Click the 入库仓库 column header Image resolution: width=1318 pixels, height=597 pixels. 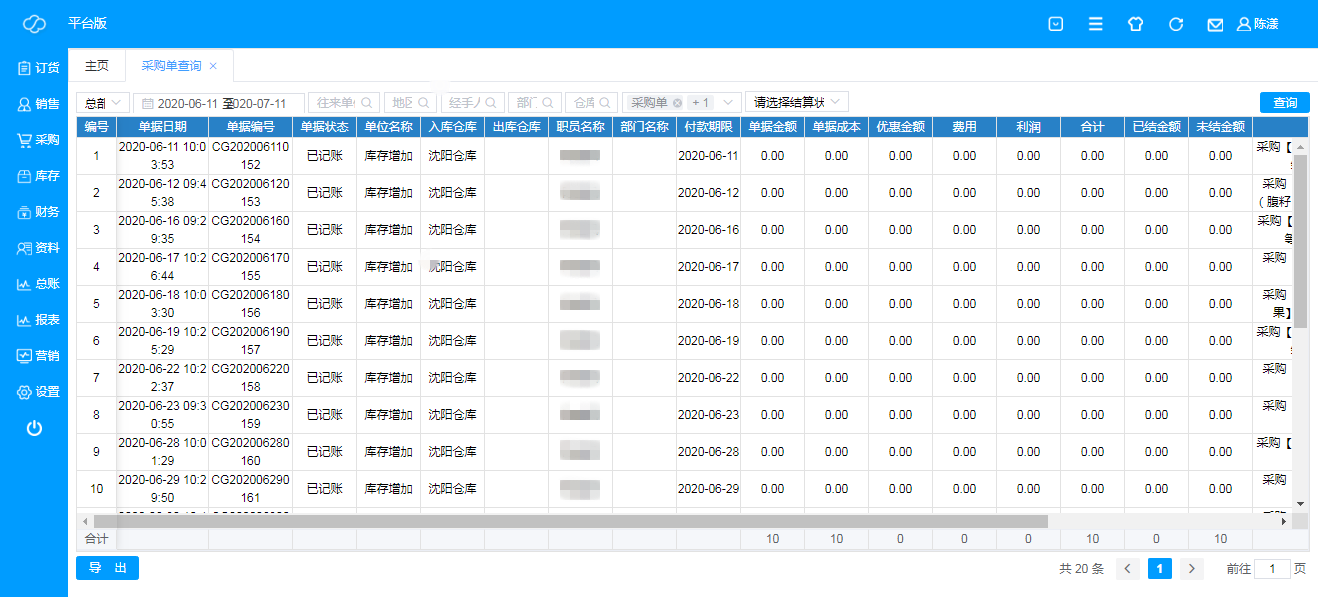tap(453, 127)
